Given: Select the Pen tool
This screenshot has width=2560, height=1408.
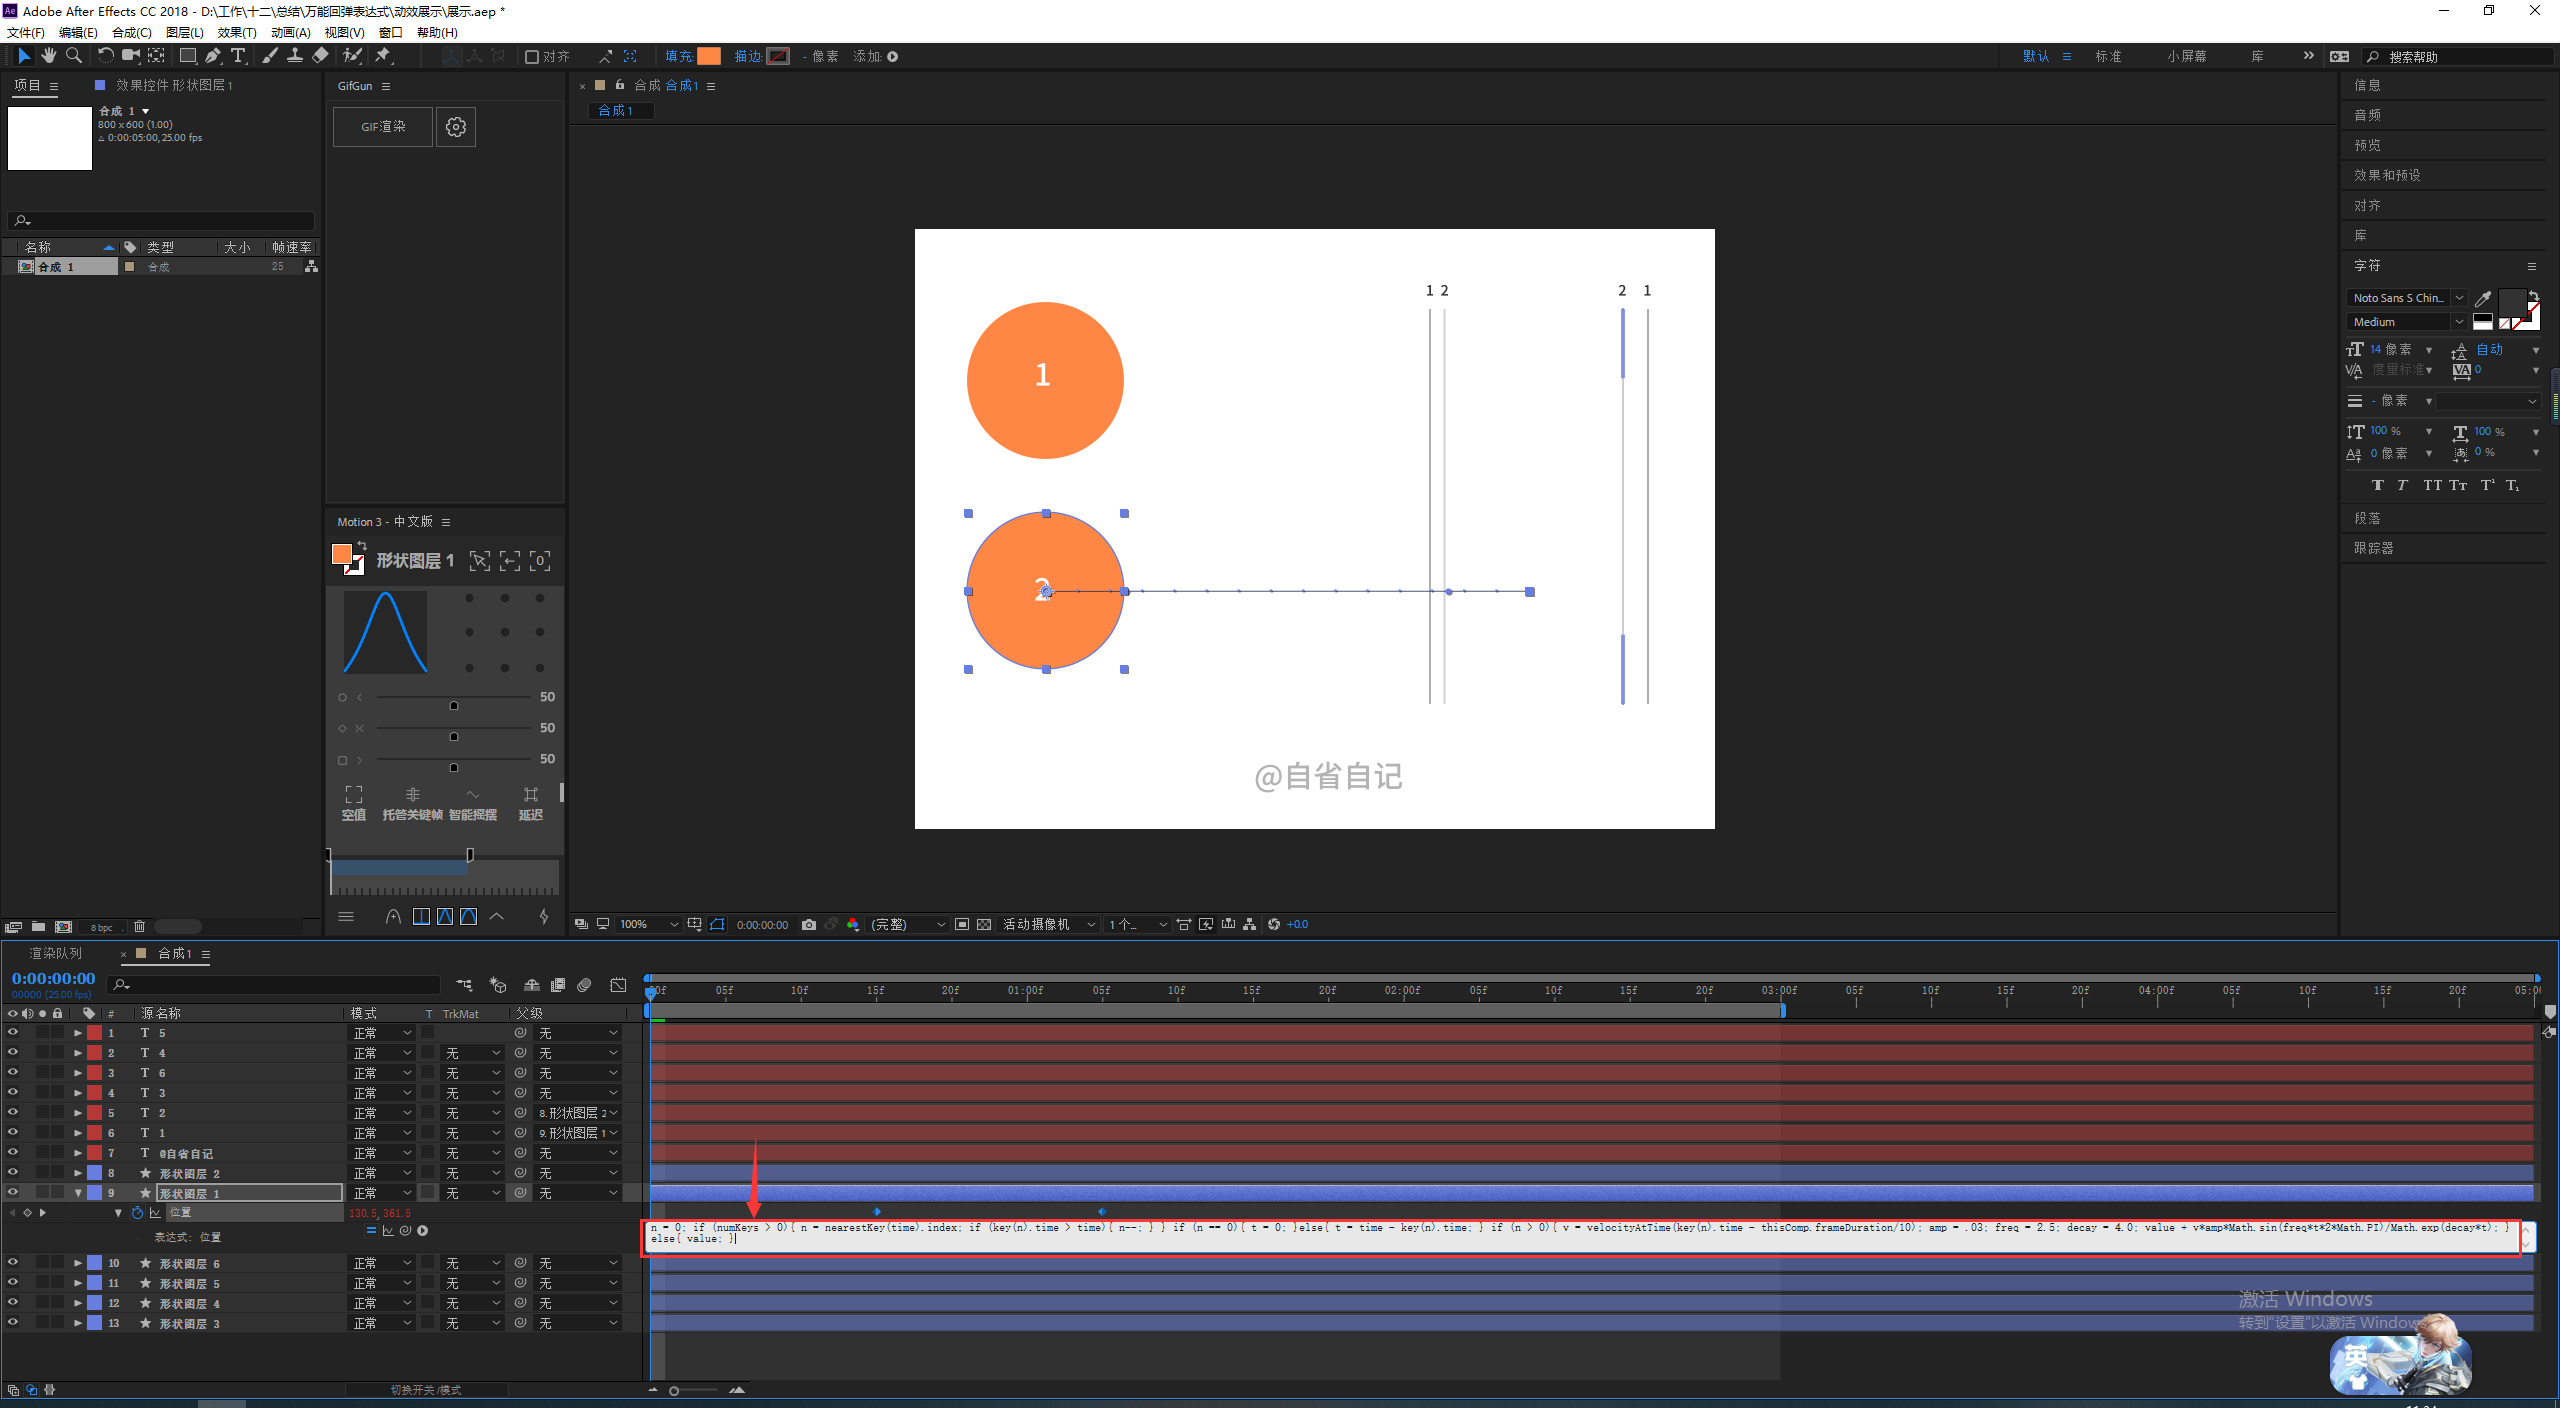Looking at the screenshot, I should click(213, 56).
